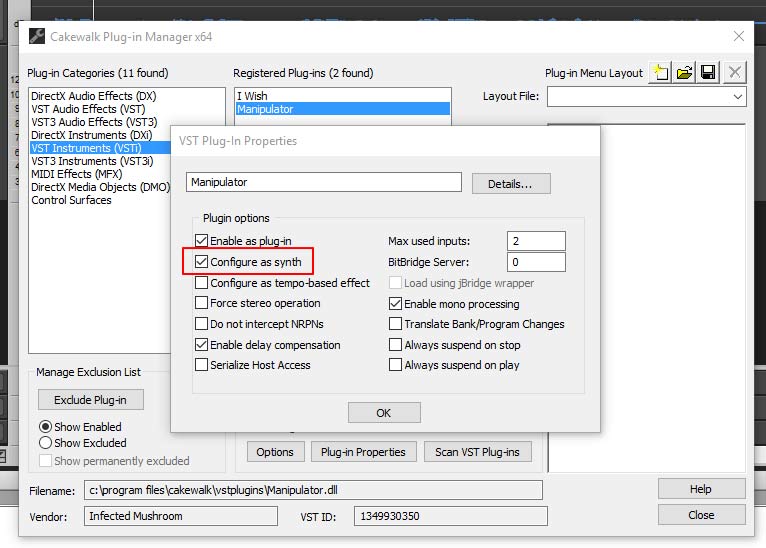Click the Max used inputs field
This screenshot has width=766, height=548.
(536, 241)
